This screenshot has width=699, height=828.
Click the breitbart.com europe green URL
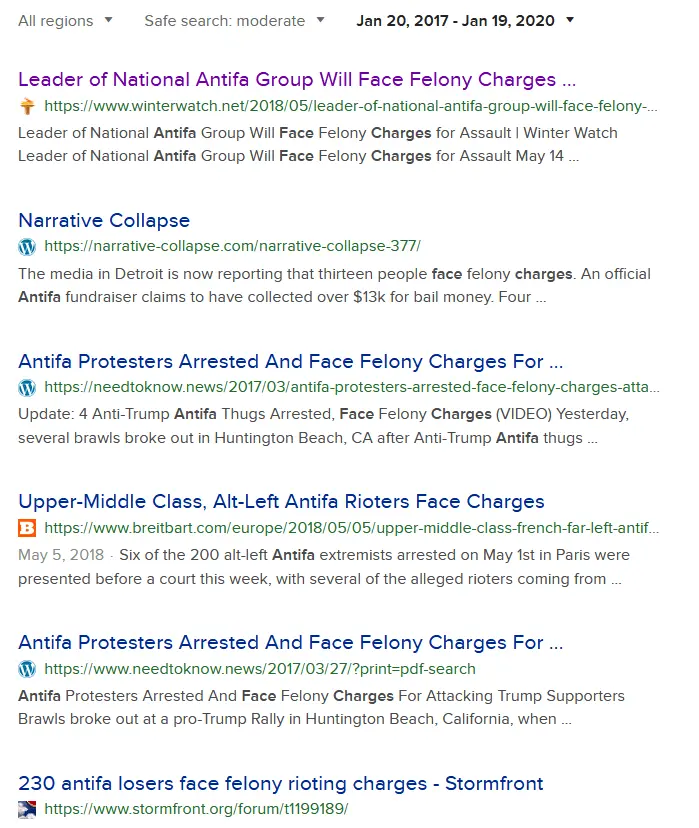pyautogui.click(x=351, y=528)
